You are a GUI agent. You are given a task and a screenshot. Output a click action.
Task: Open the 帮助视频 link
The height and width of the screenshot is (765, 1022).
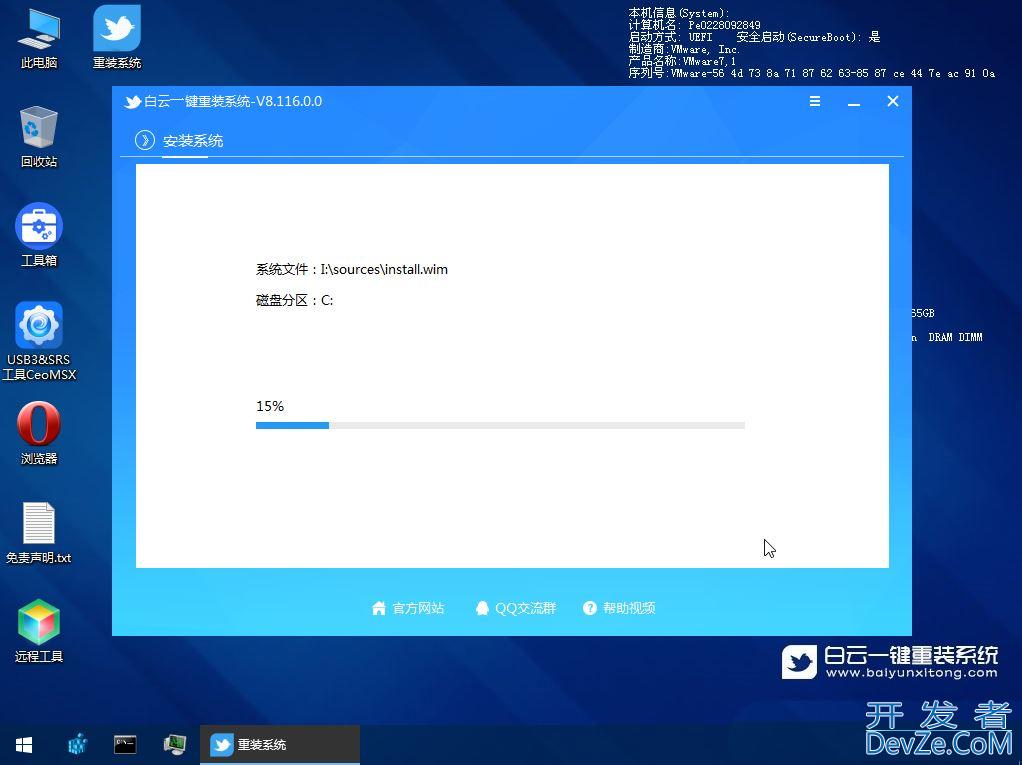[619, 608]
